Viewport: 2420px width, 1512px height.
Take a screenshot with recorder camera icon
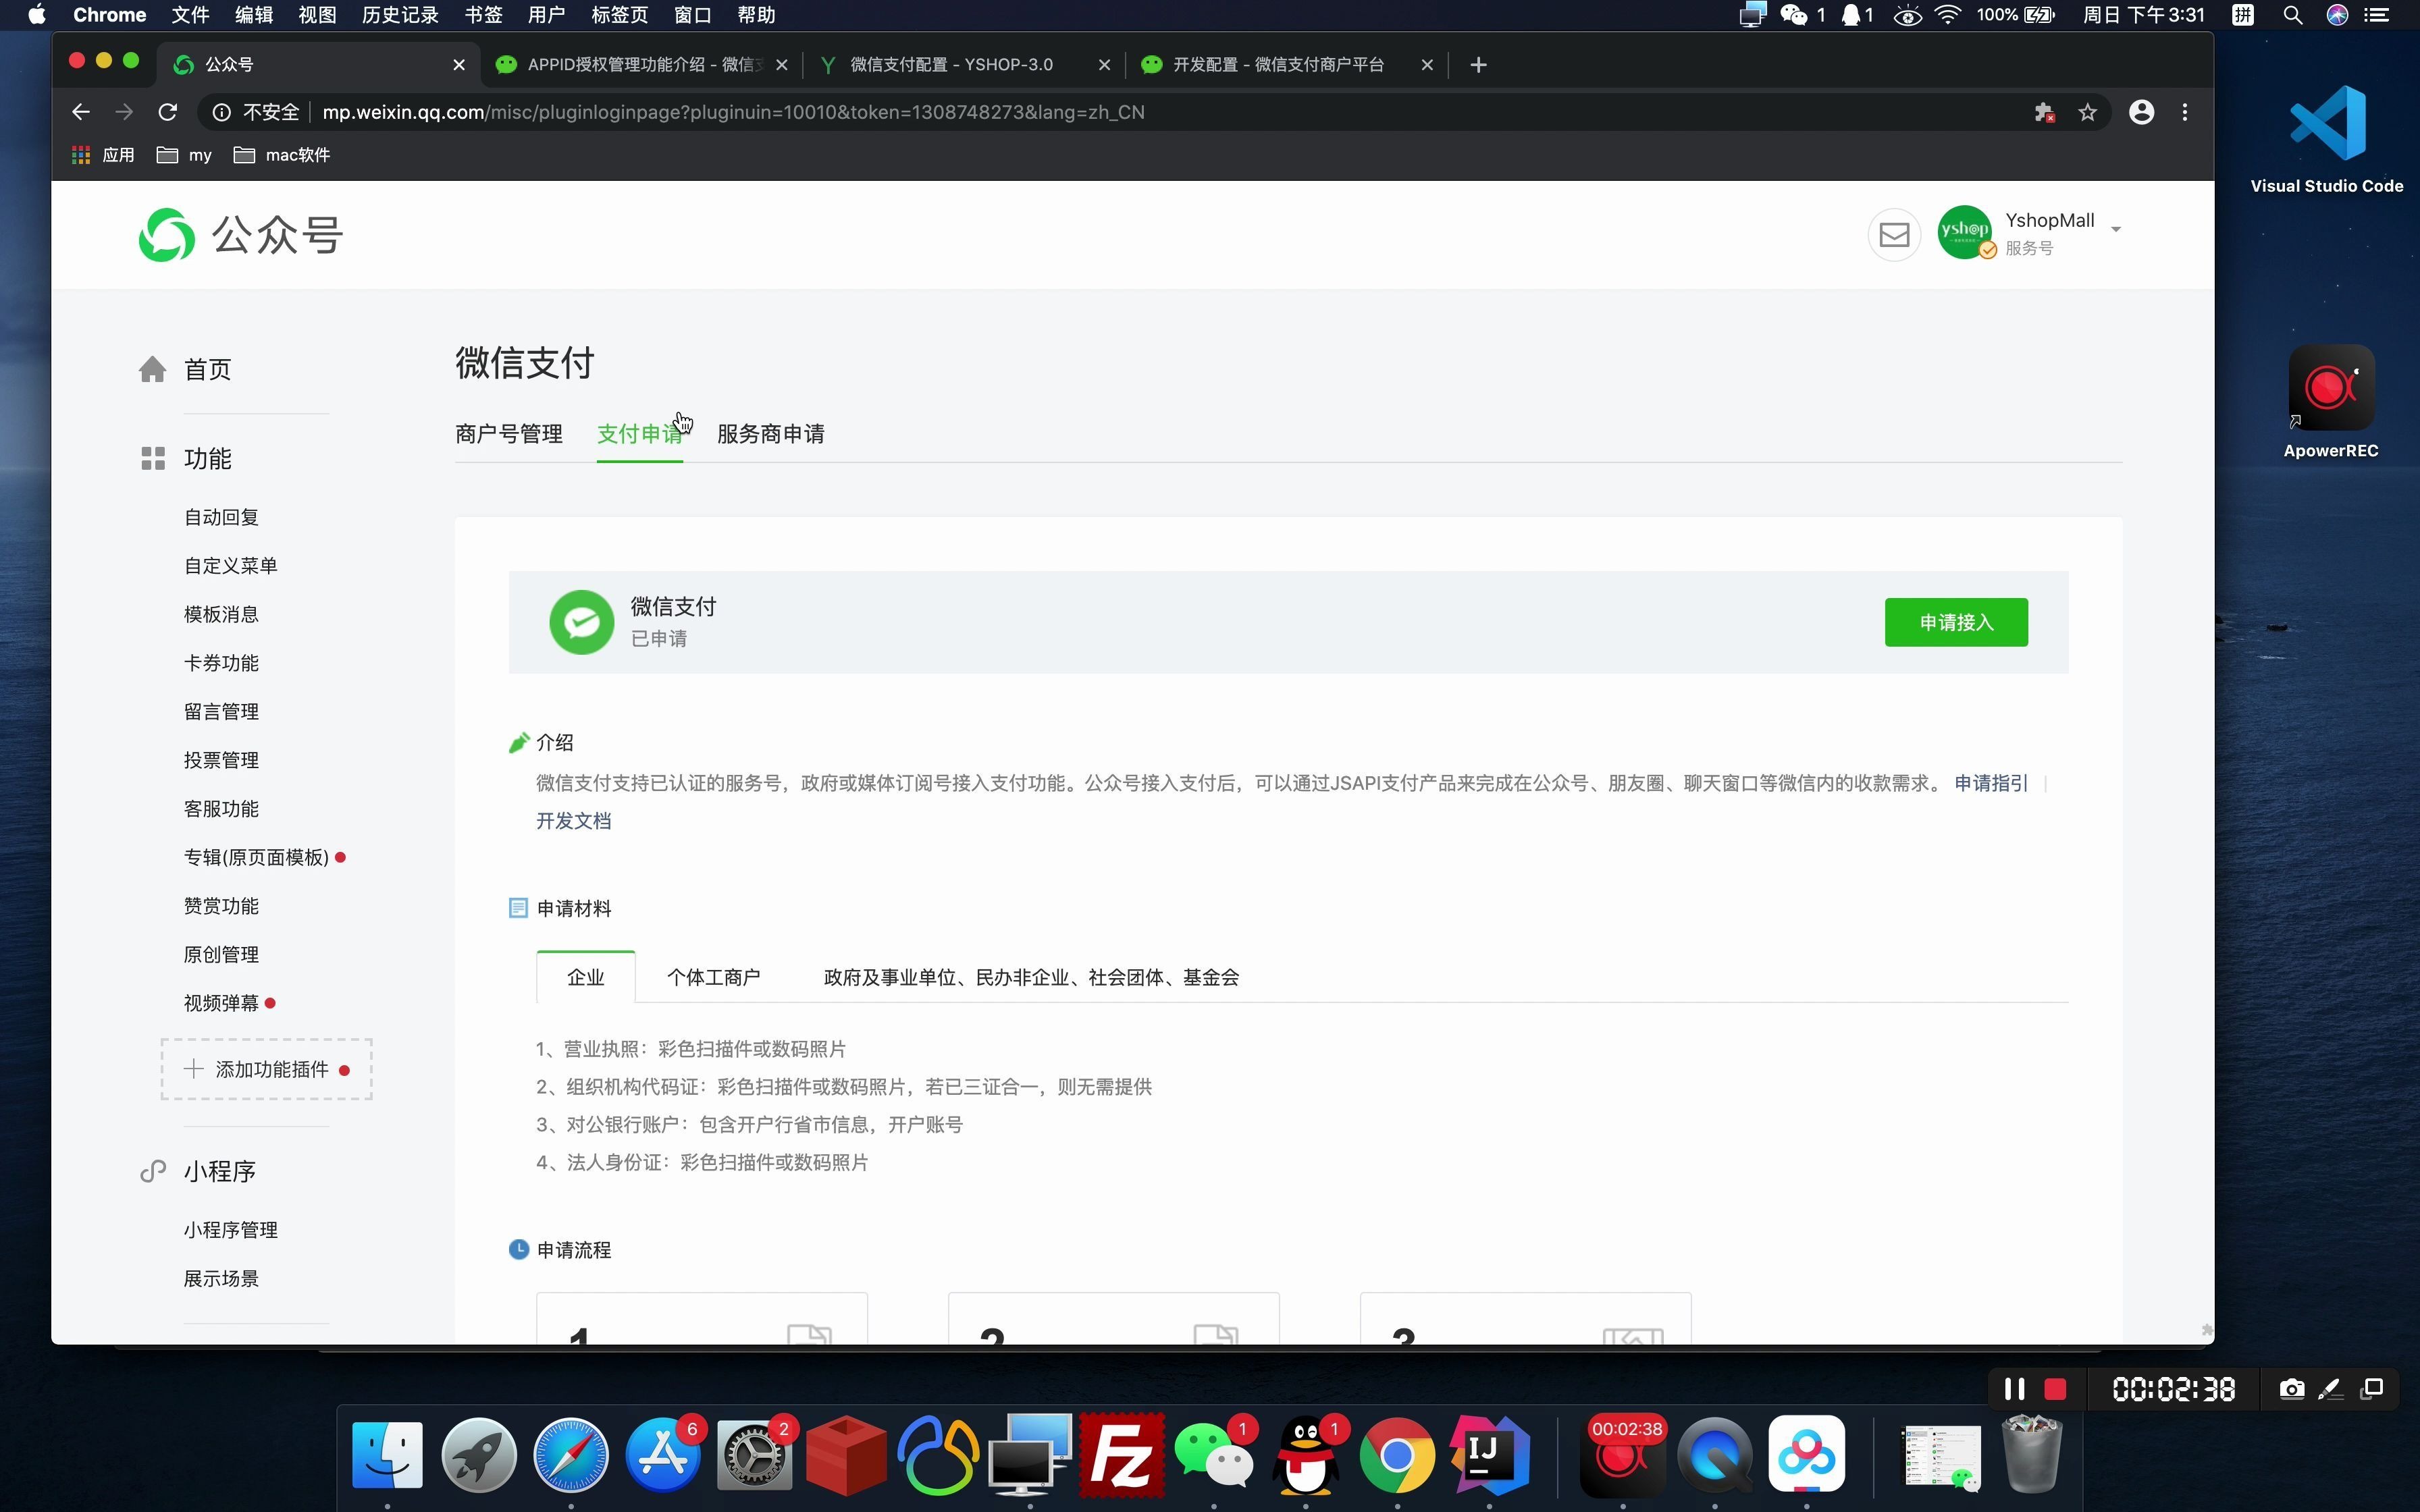click(x=2292, y=1389)
